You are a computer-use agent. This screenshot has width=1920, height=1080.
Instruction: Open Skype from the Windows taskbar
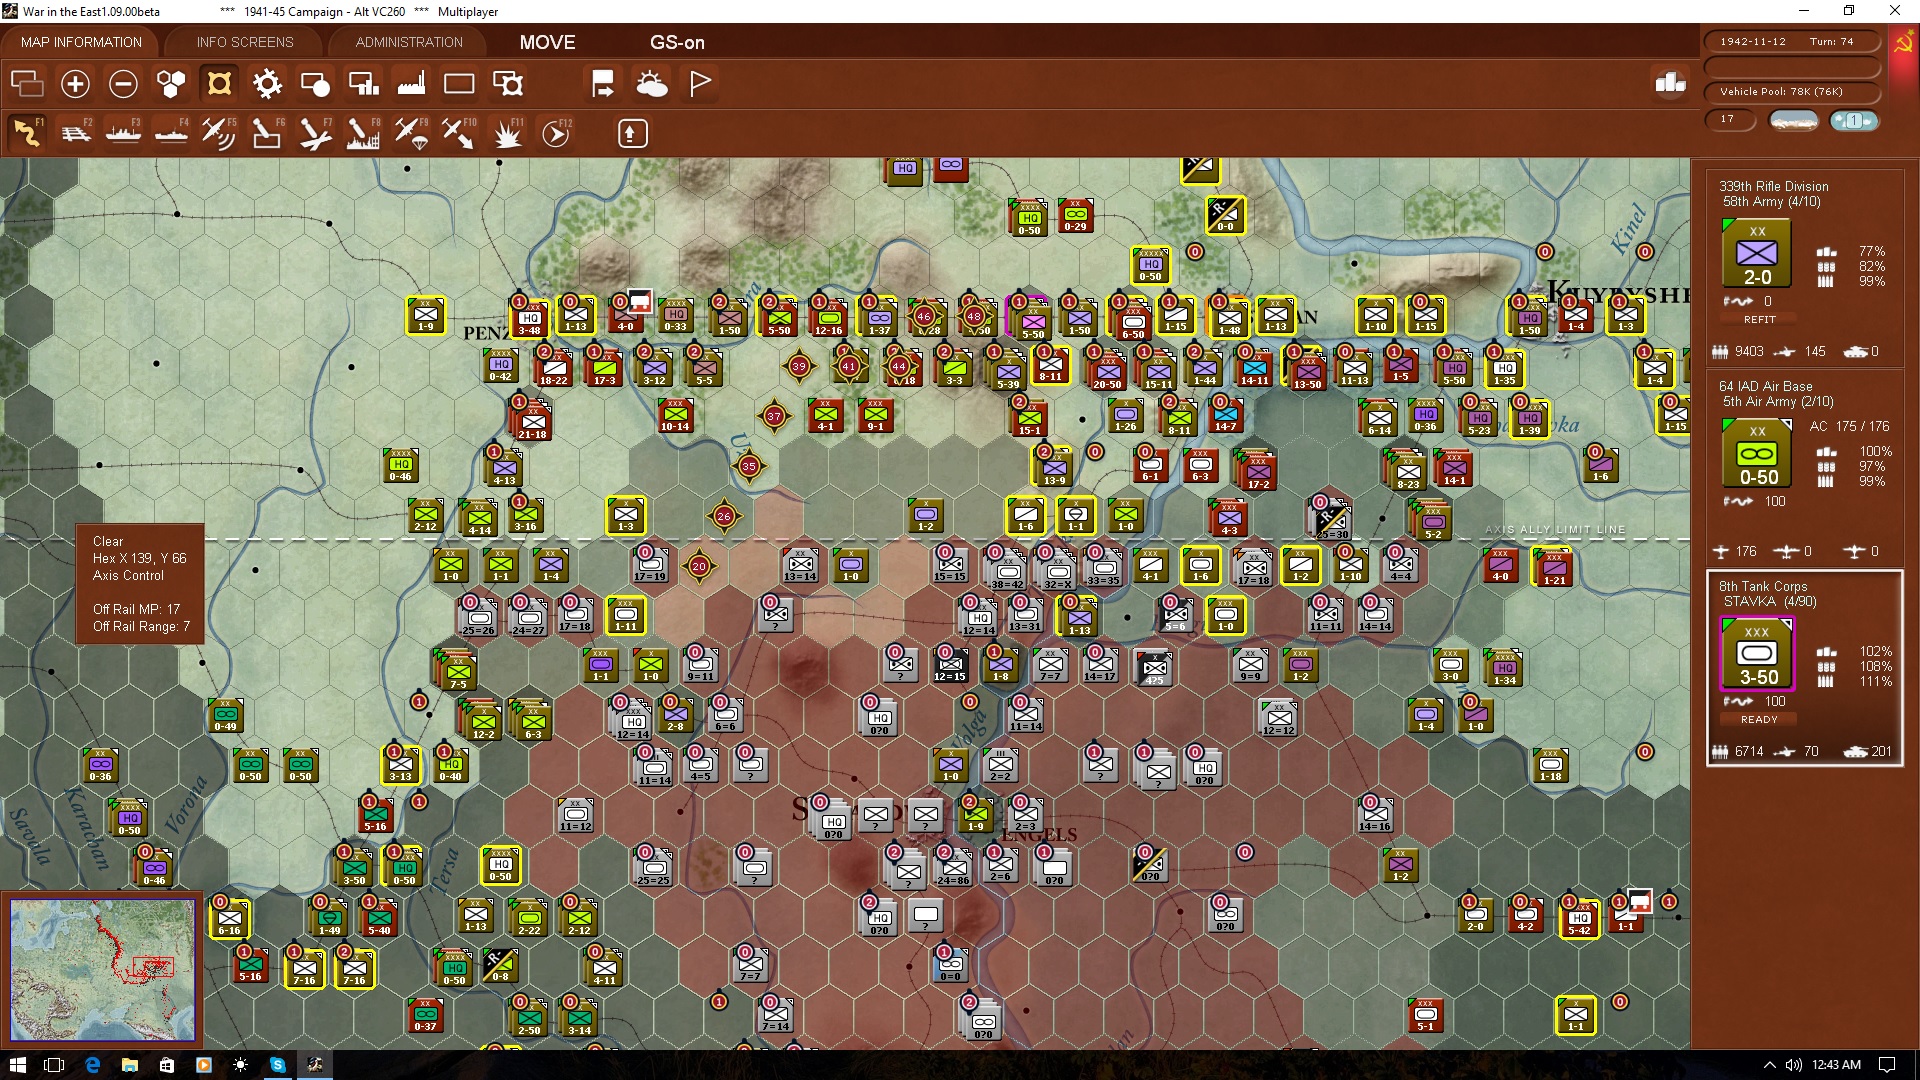tap(277, 1065)
